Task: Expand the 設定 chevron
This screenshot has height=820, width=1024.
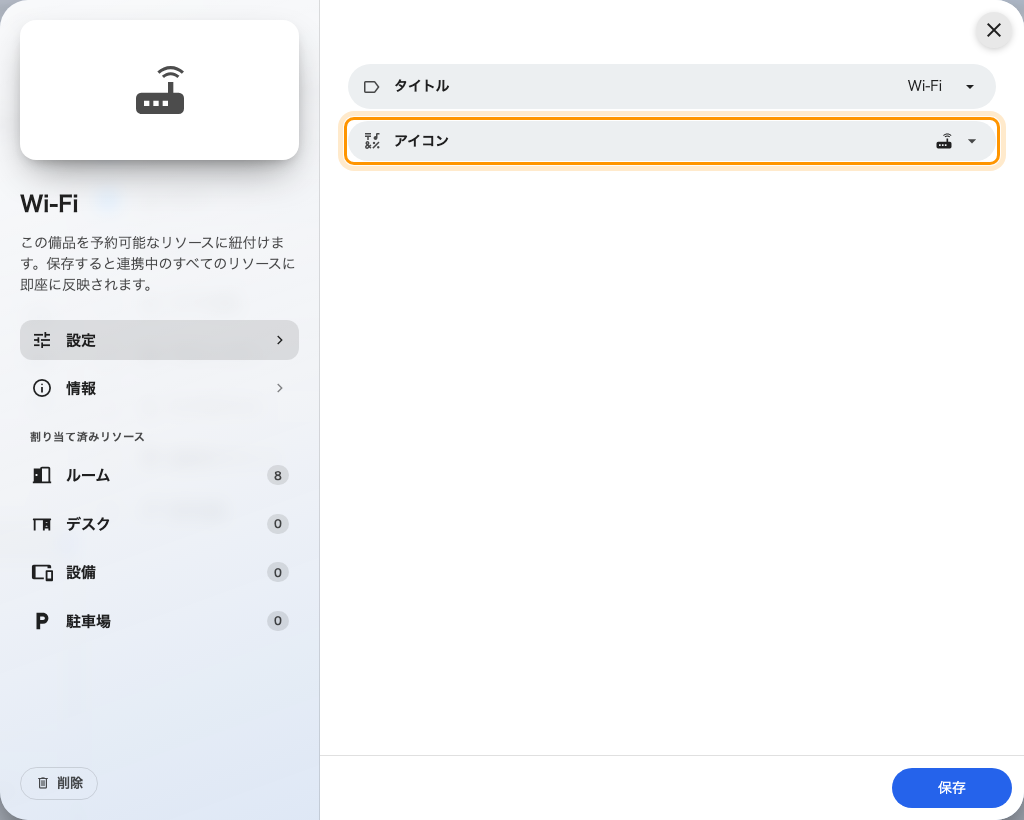Action: tap(280, 340)
